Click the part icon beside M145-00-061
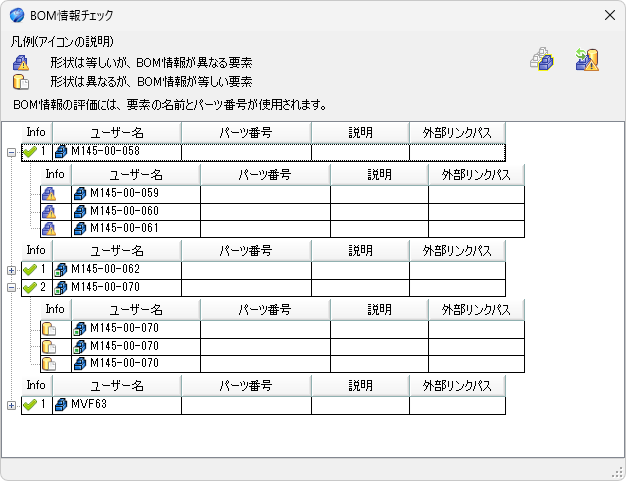 [80, 229]
